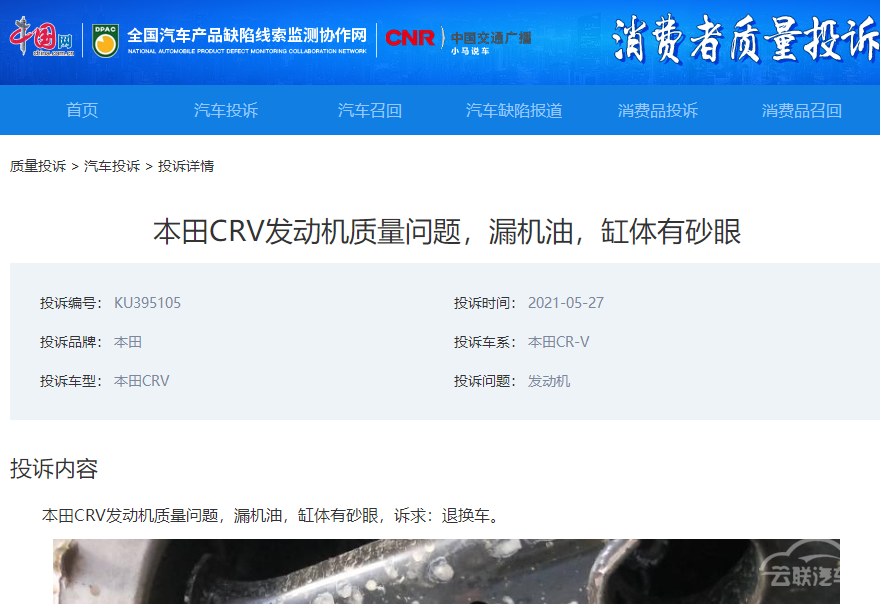The image size is (880, 604).
Task: Select the complaint number KU395105
Action: coord(148,303)
